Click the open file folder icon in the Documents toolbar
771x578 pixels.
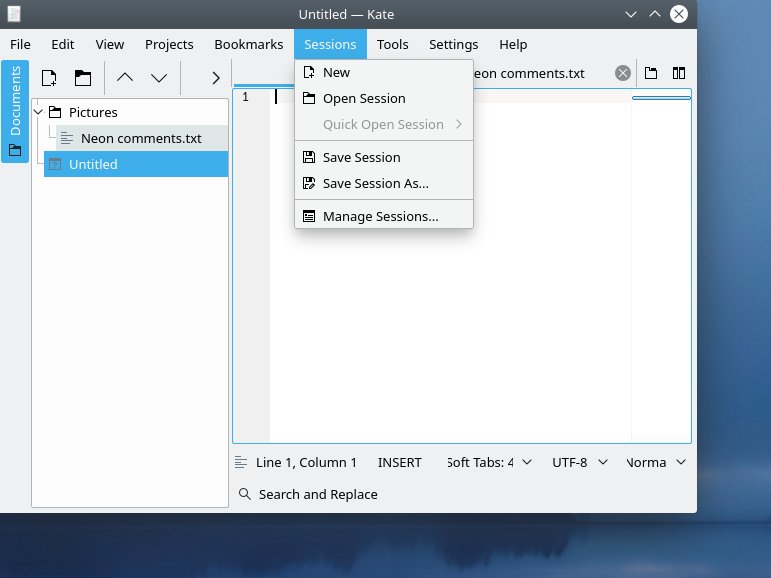coord(83,78)
